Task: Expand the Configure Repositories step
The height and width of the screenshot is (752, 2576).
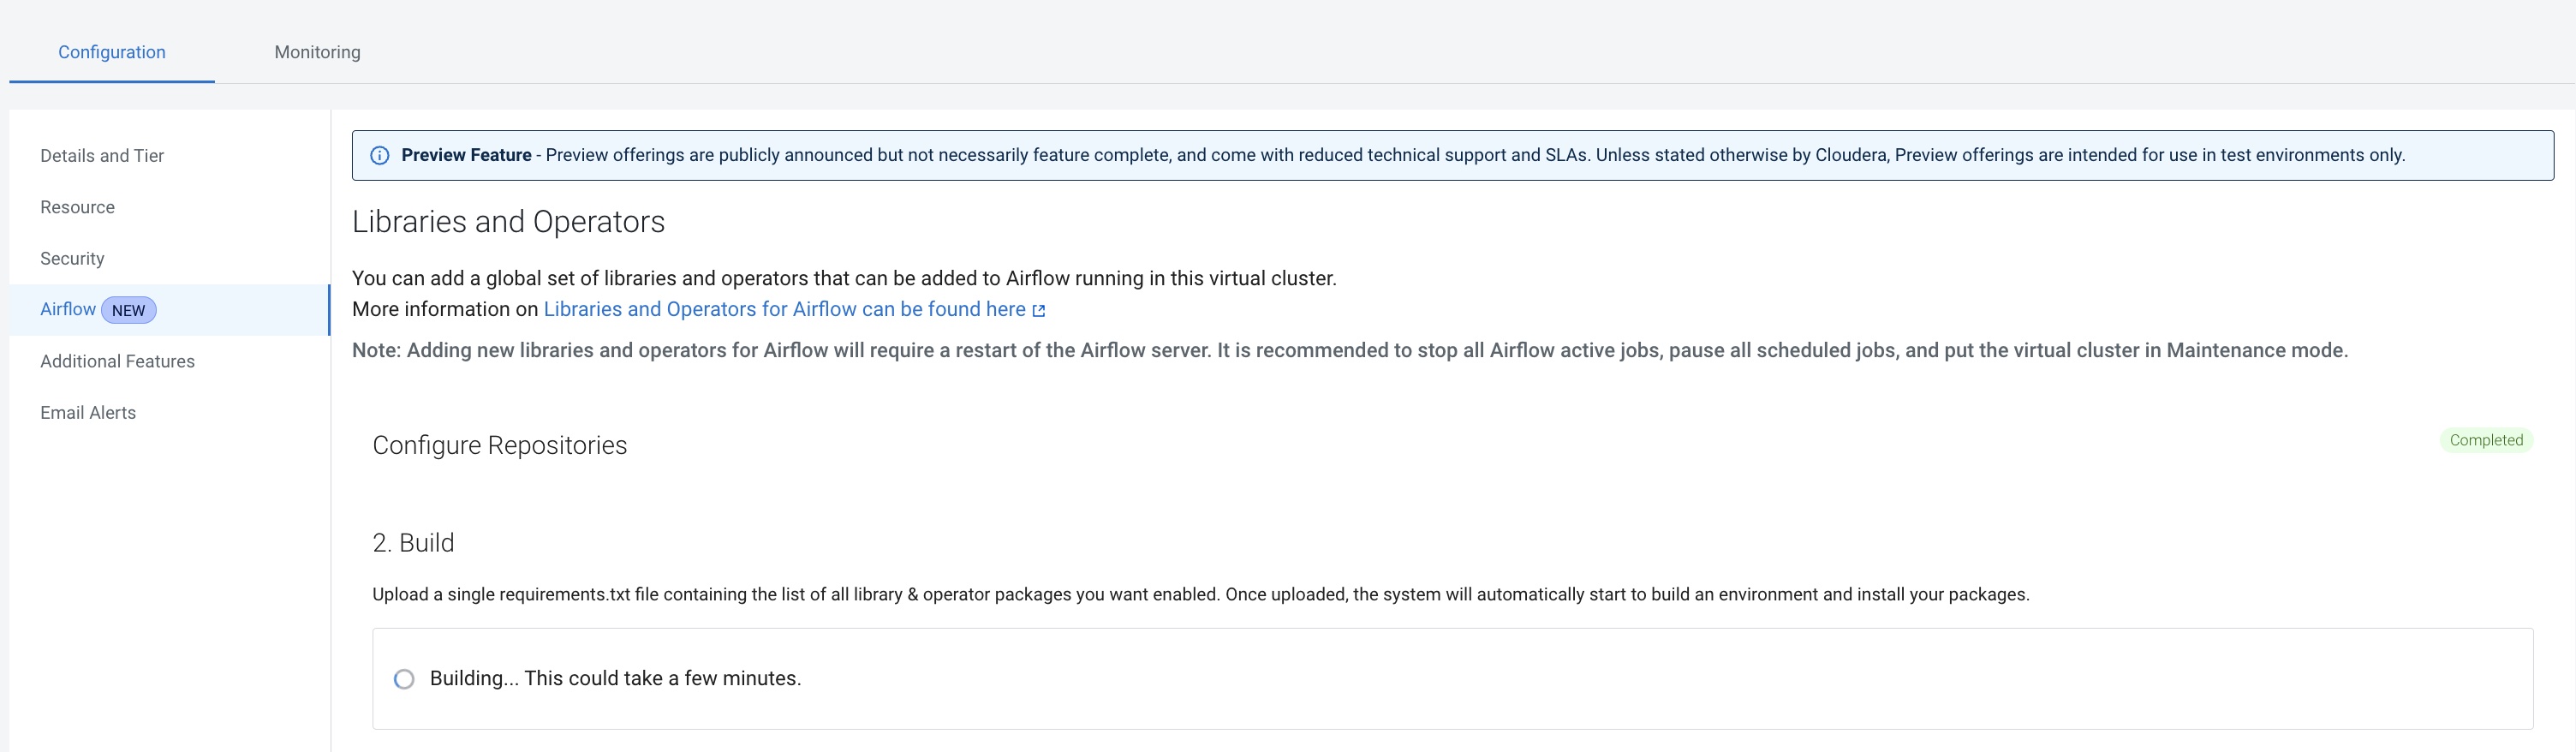Action: tap(499, 445)
